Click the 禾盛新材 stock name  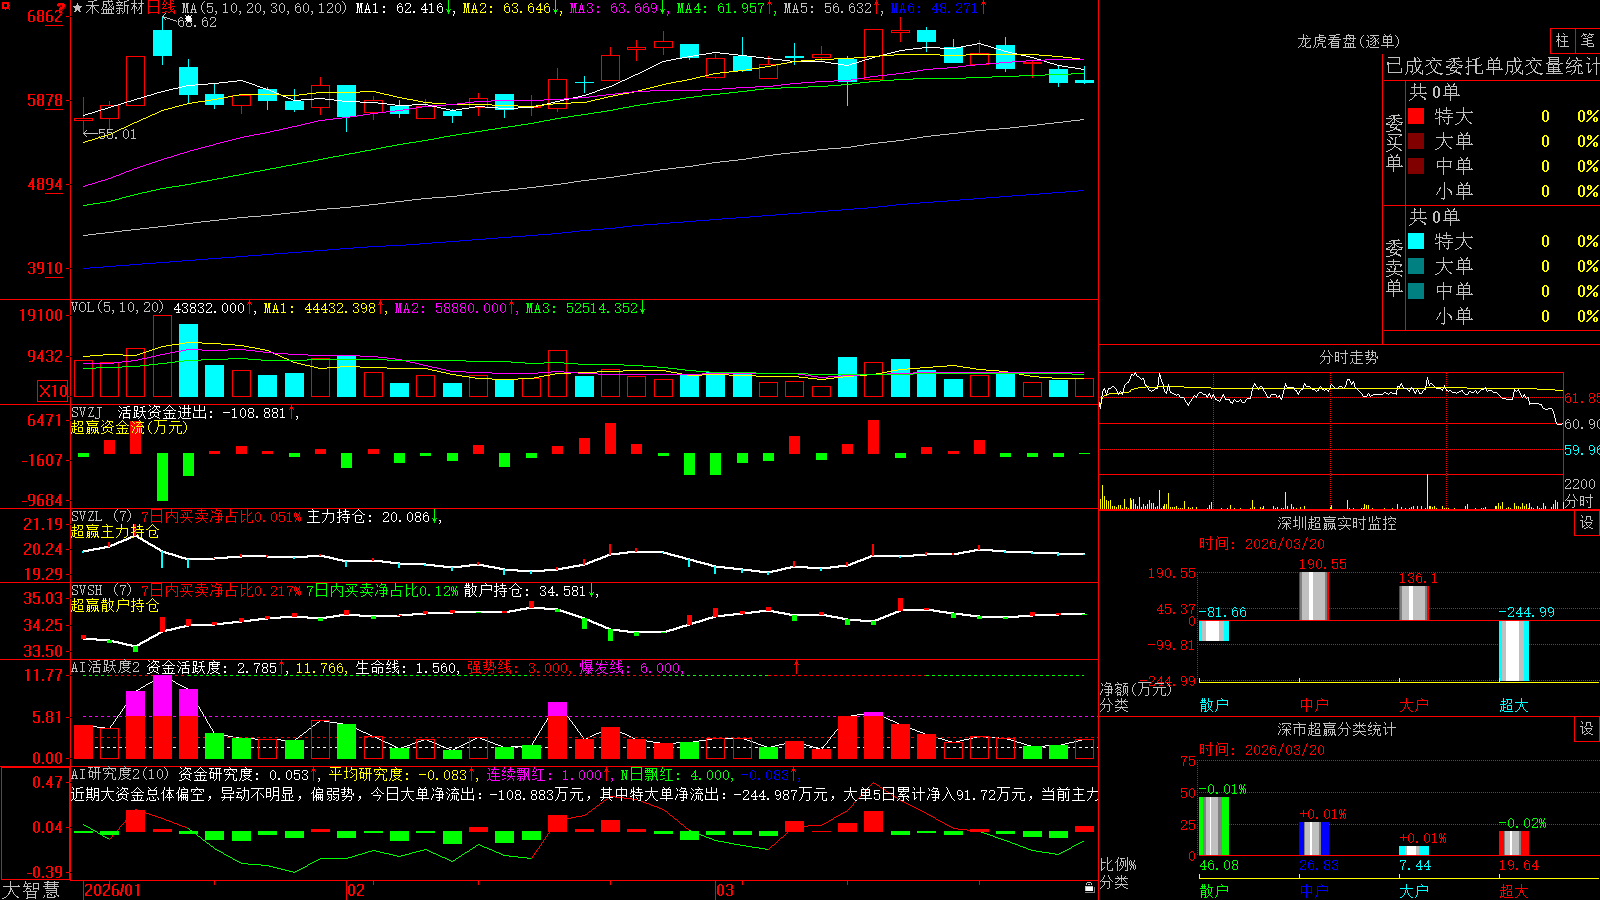[114, 8]
